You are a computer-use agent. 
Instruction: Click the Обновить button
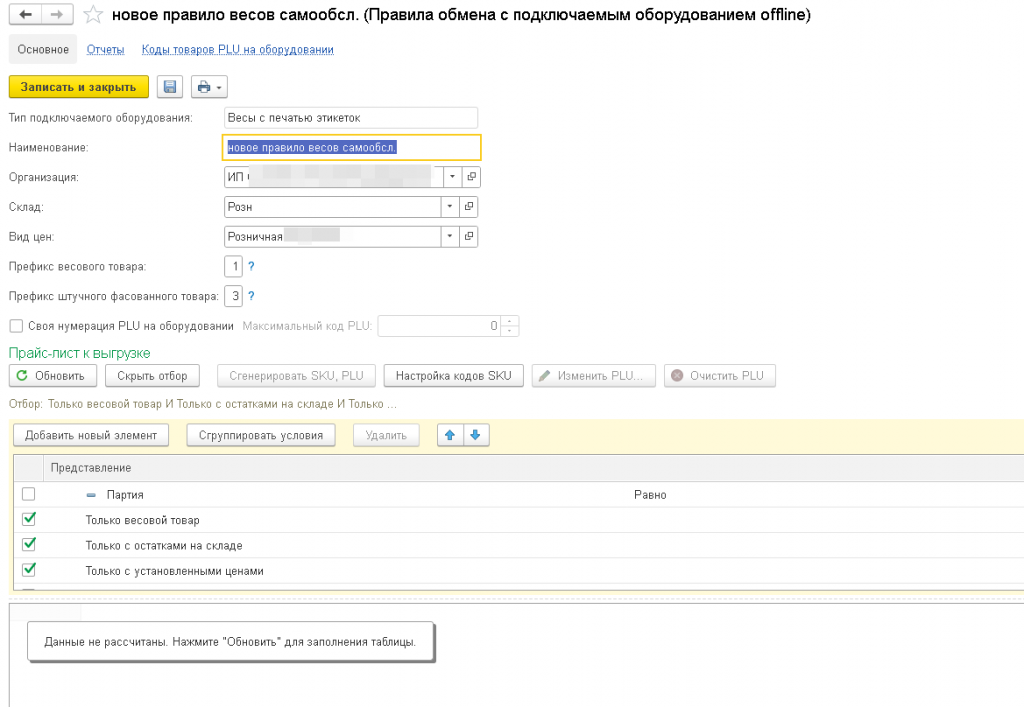coord(54,376)
